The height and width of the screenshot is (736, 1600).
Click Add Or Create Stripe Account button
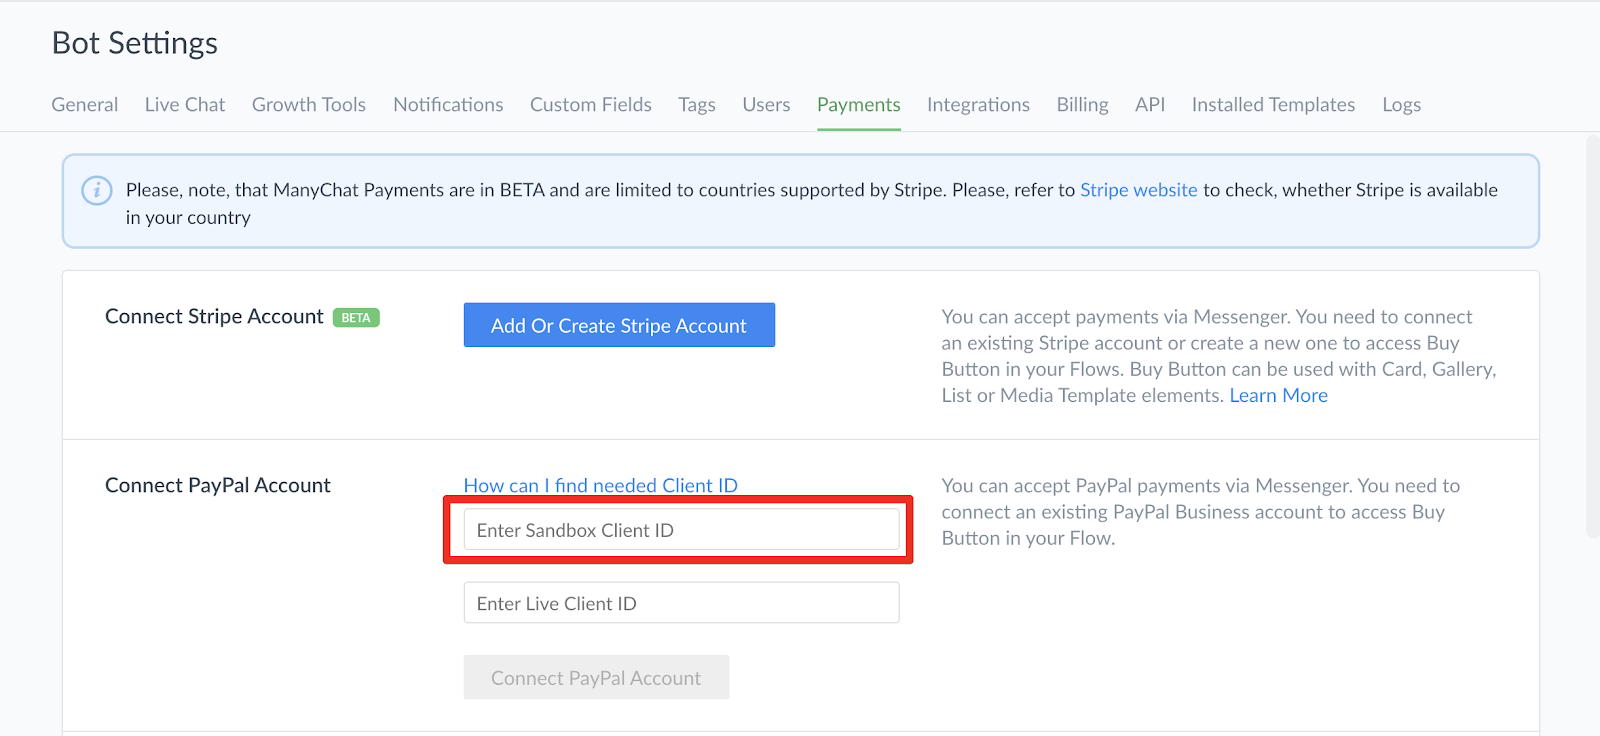(619, 325)
